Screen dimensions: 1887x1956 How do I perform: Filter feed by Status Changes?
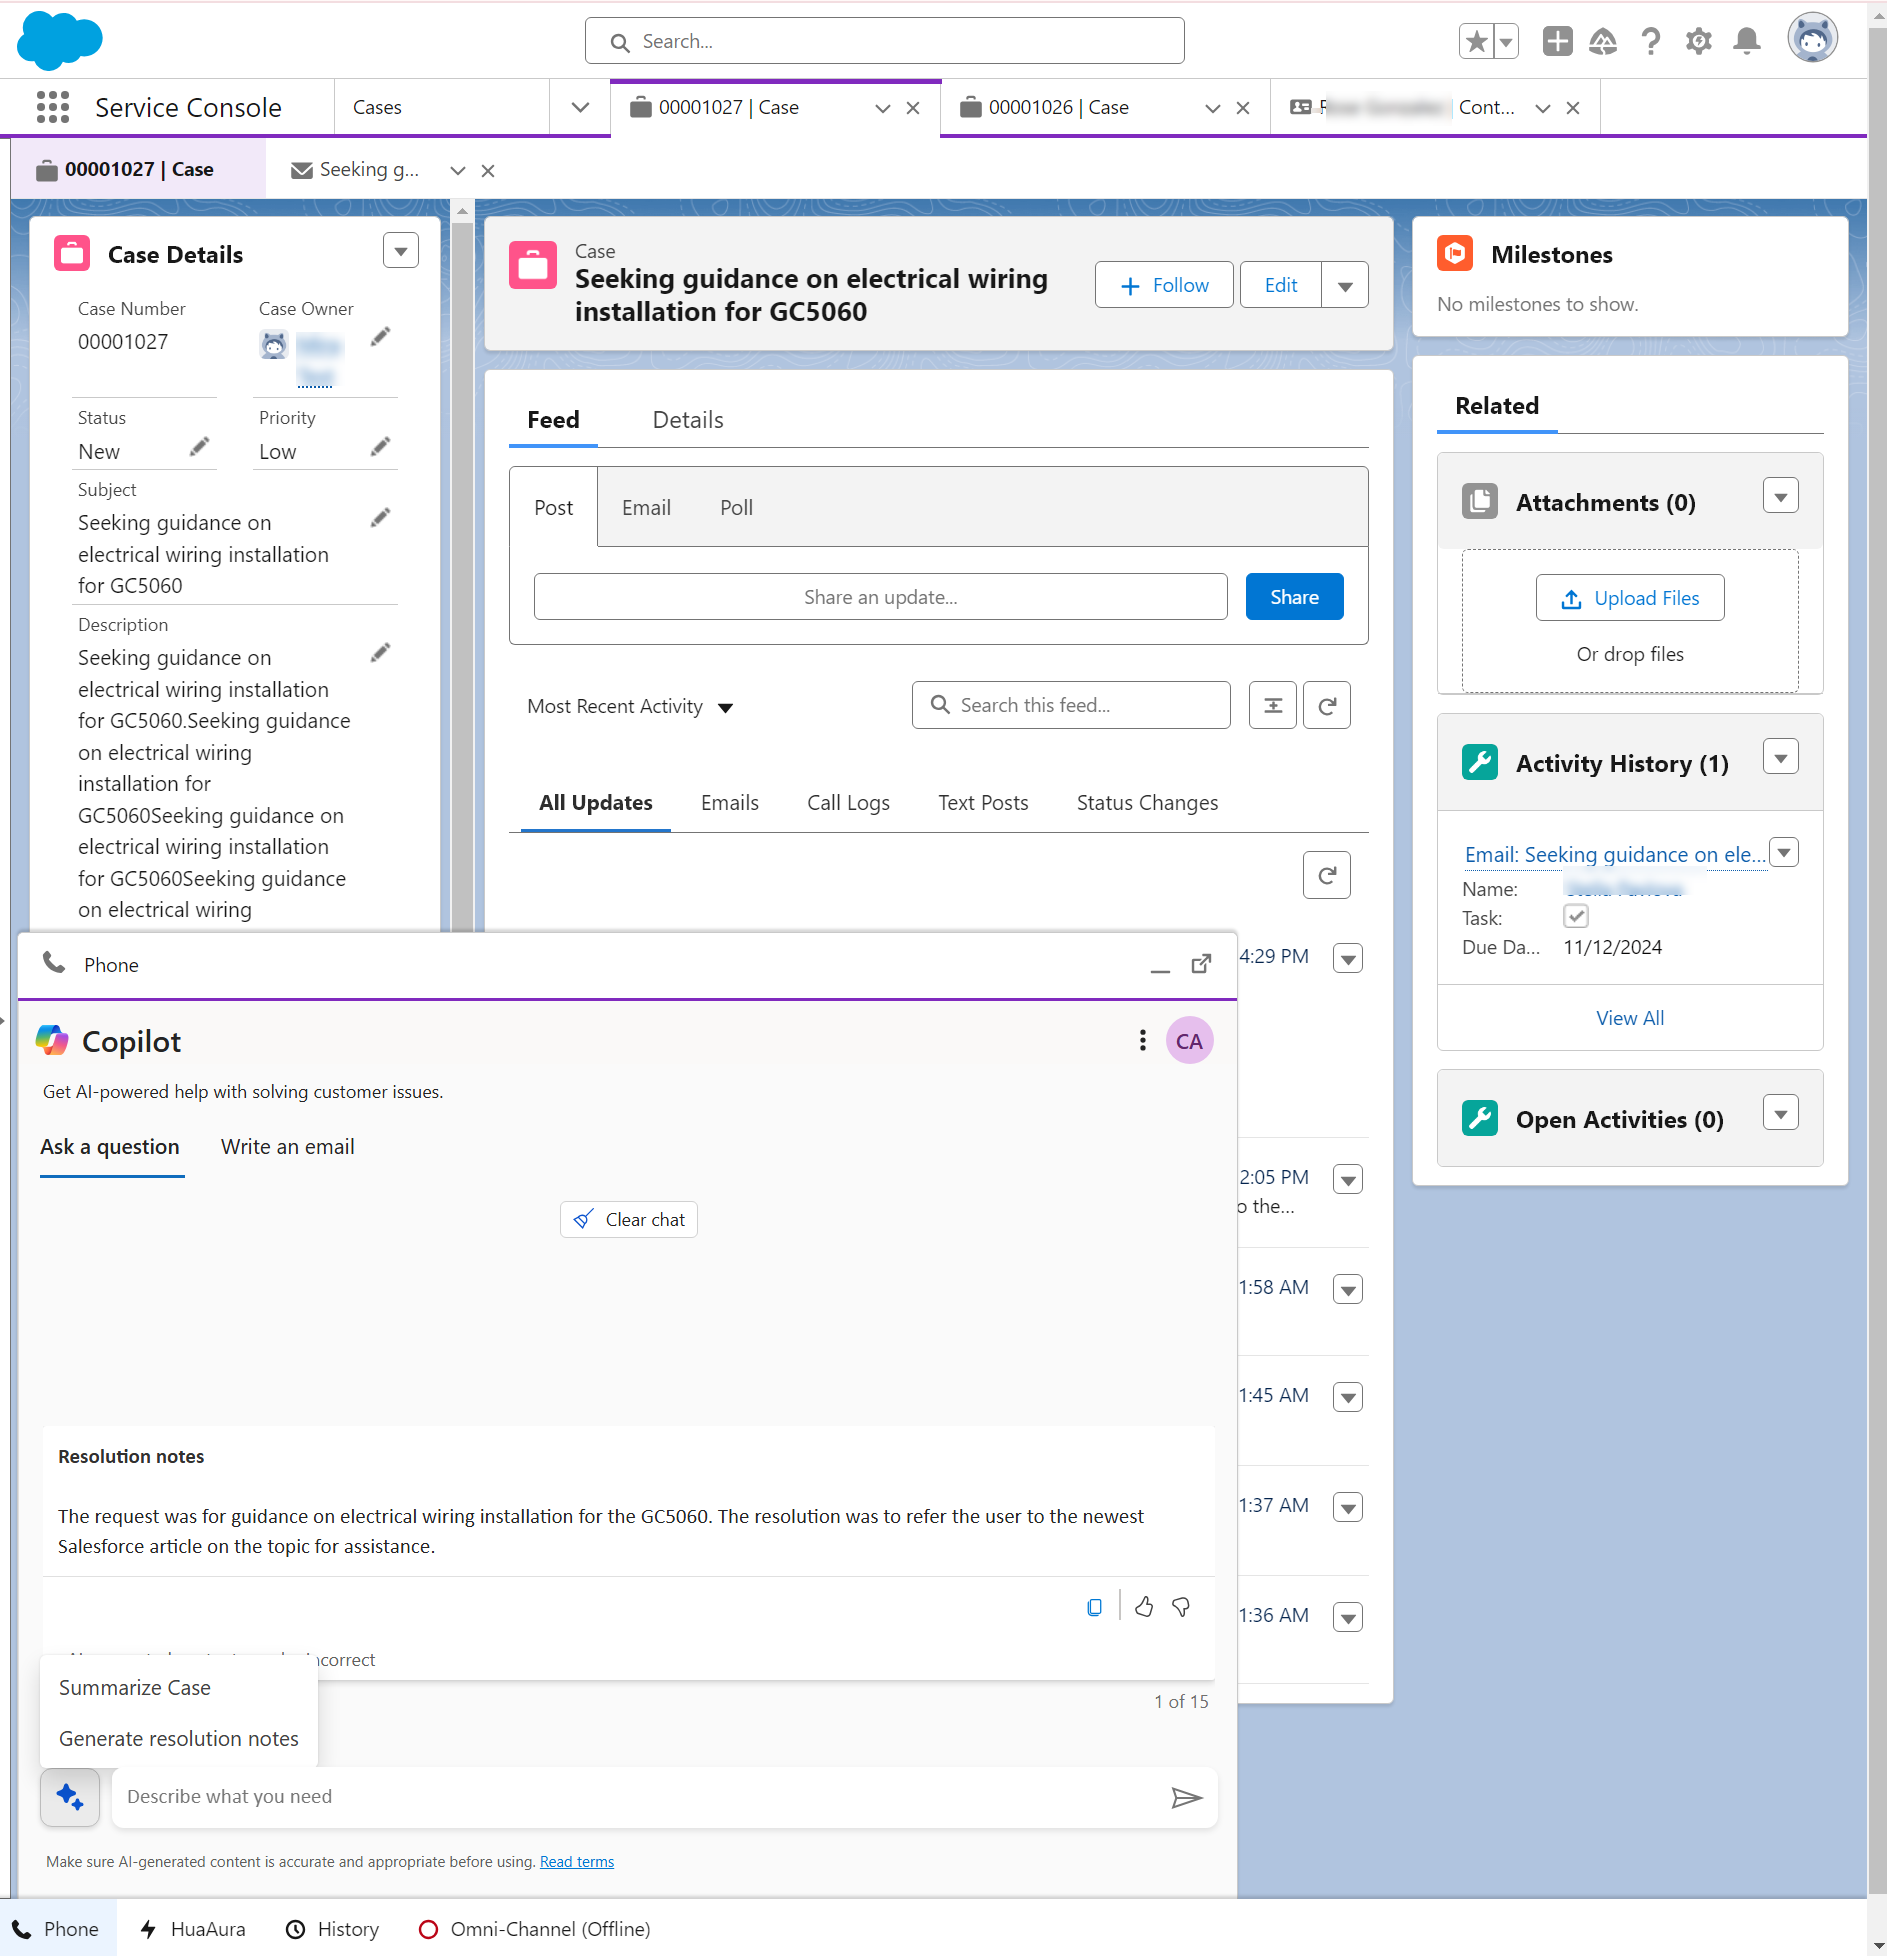[1147, 802]
